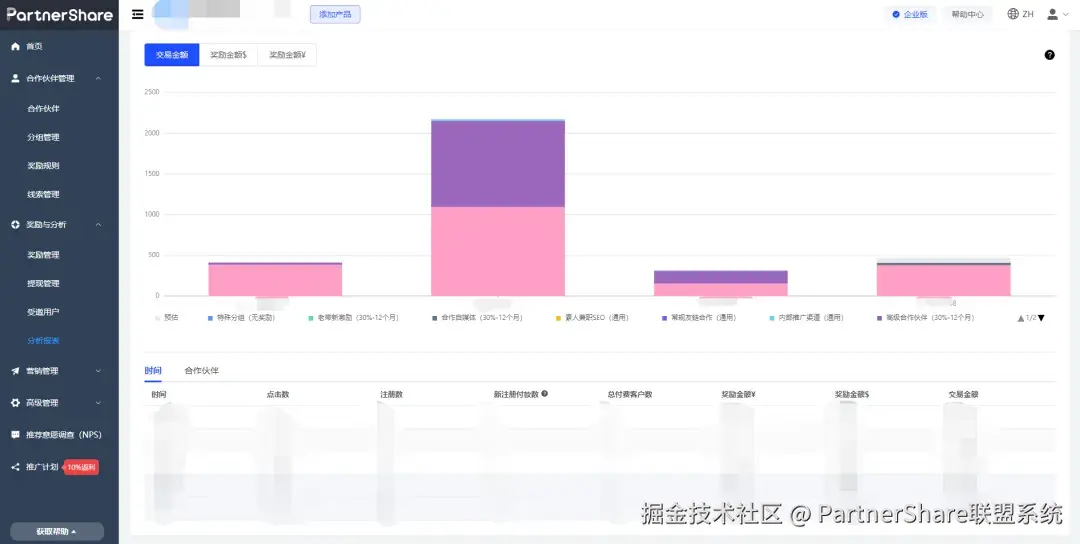Click info icon beside 新注册付款数
The width and height of the screenshot is (1080, 544).
click(x=545, y=394)
